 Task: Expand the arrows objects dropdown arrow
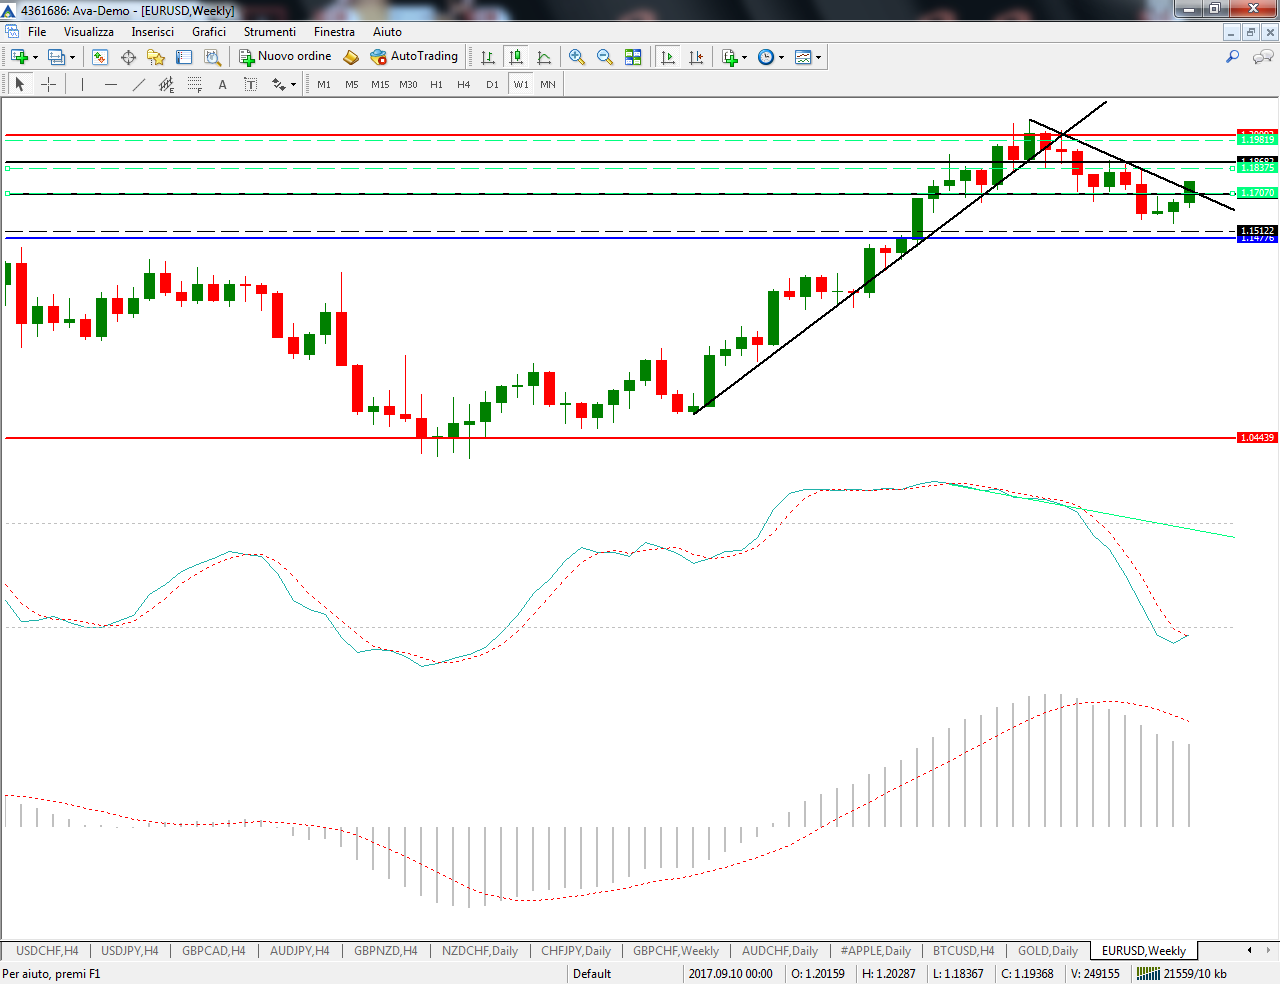[293, 85]
